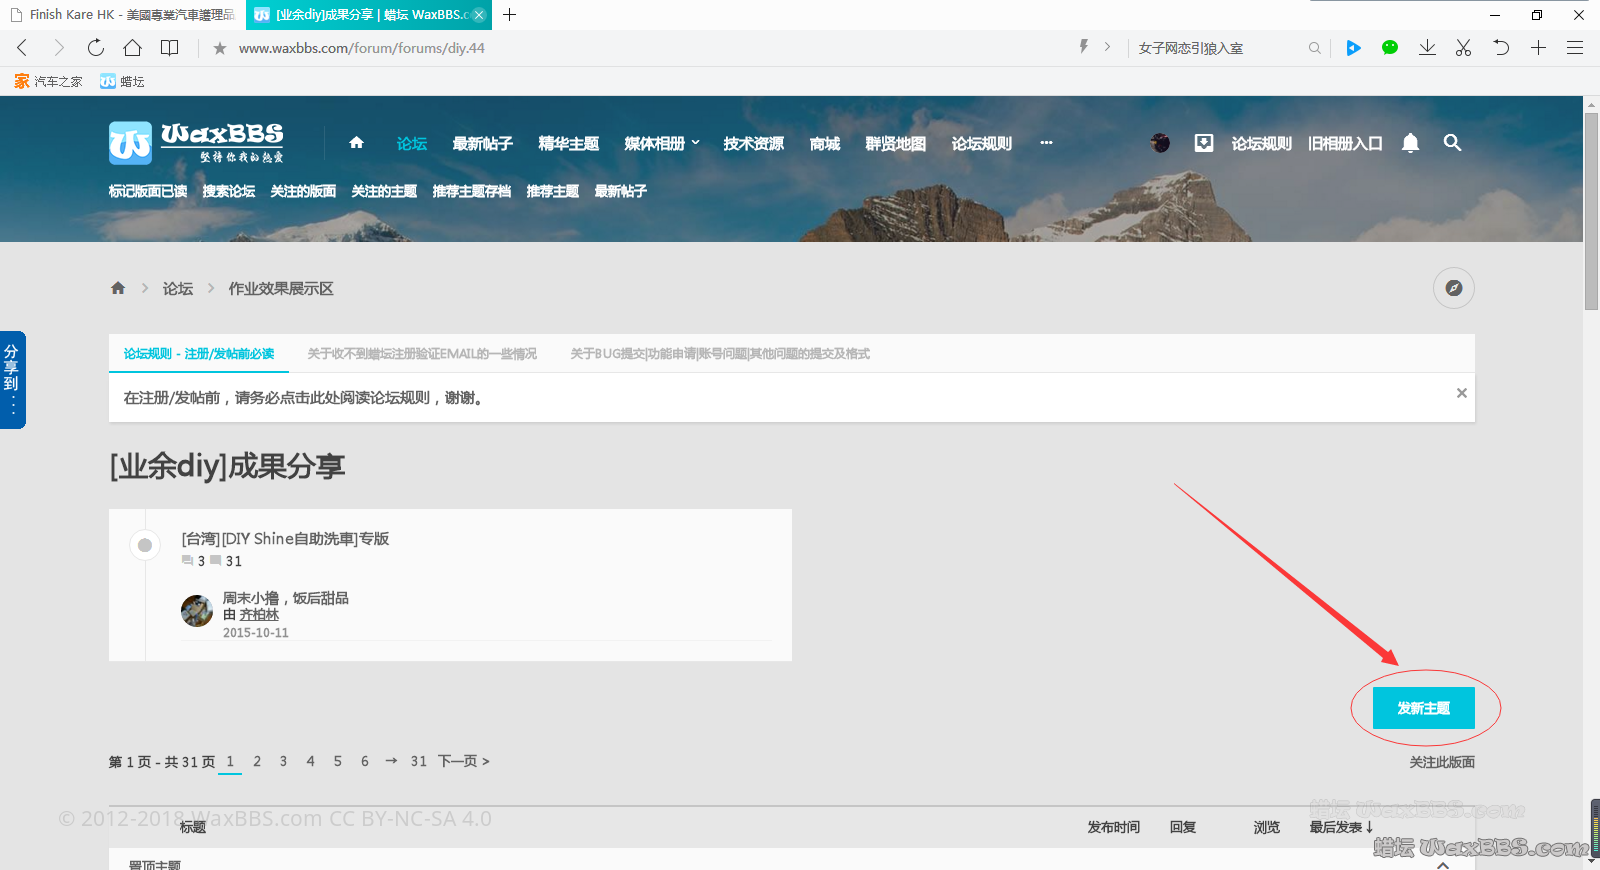Open the green WeChat toolbar icon
The height and width of the screenshot is (870, 1600).
pos(1390,47)
